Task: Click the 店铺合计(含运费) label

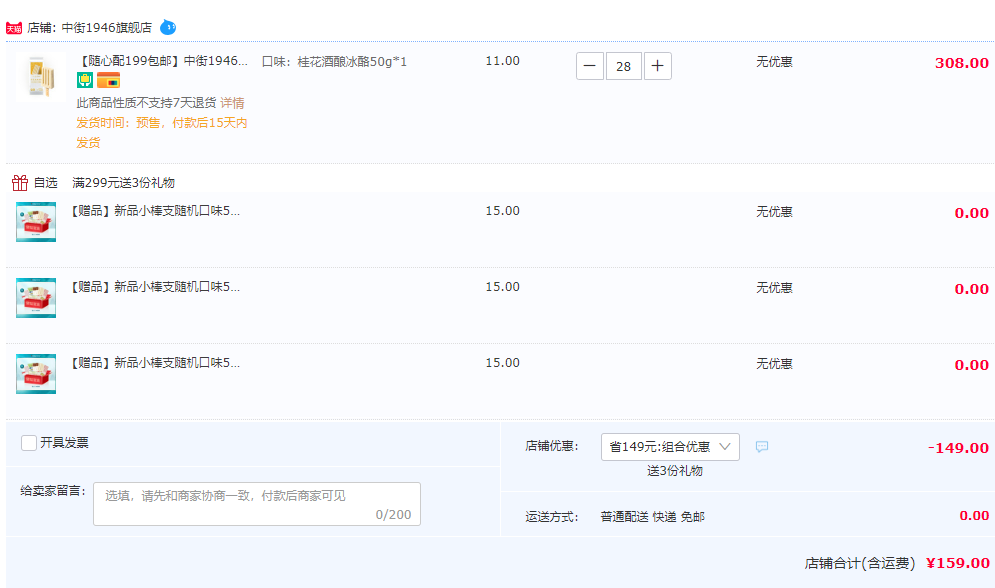Action: [x=860, y=563]
